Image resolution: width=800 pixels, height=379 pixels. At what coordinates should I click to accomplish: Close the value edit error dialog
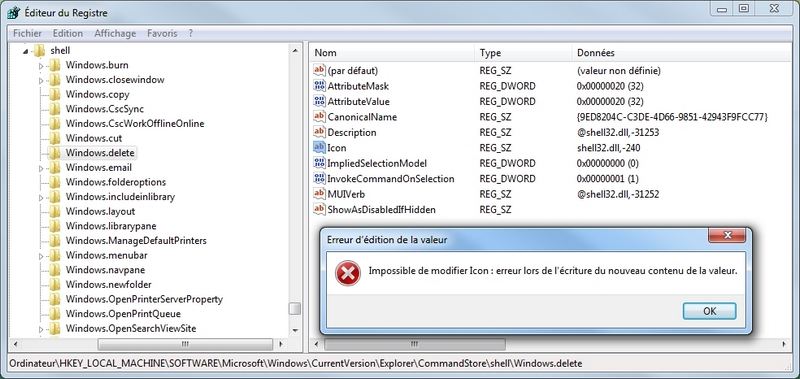point(727,235)
